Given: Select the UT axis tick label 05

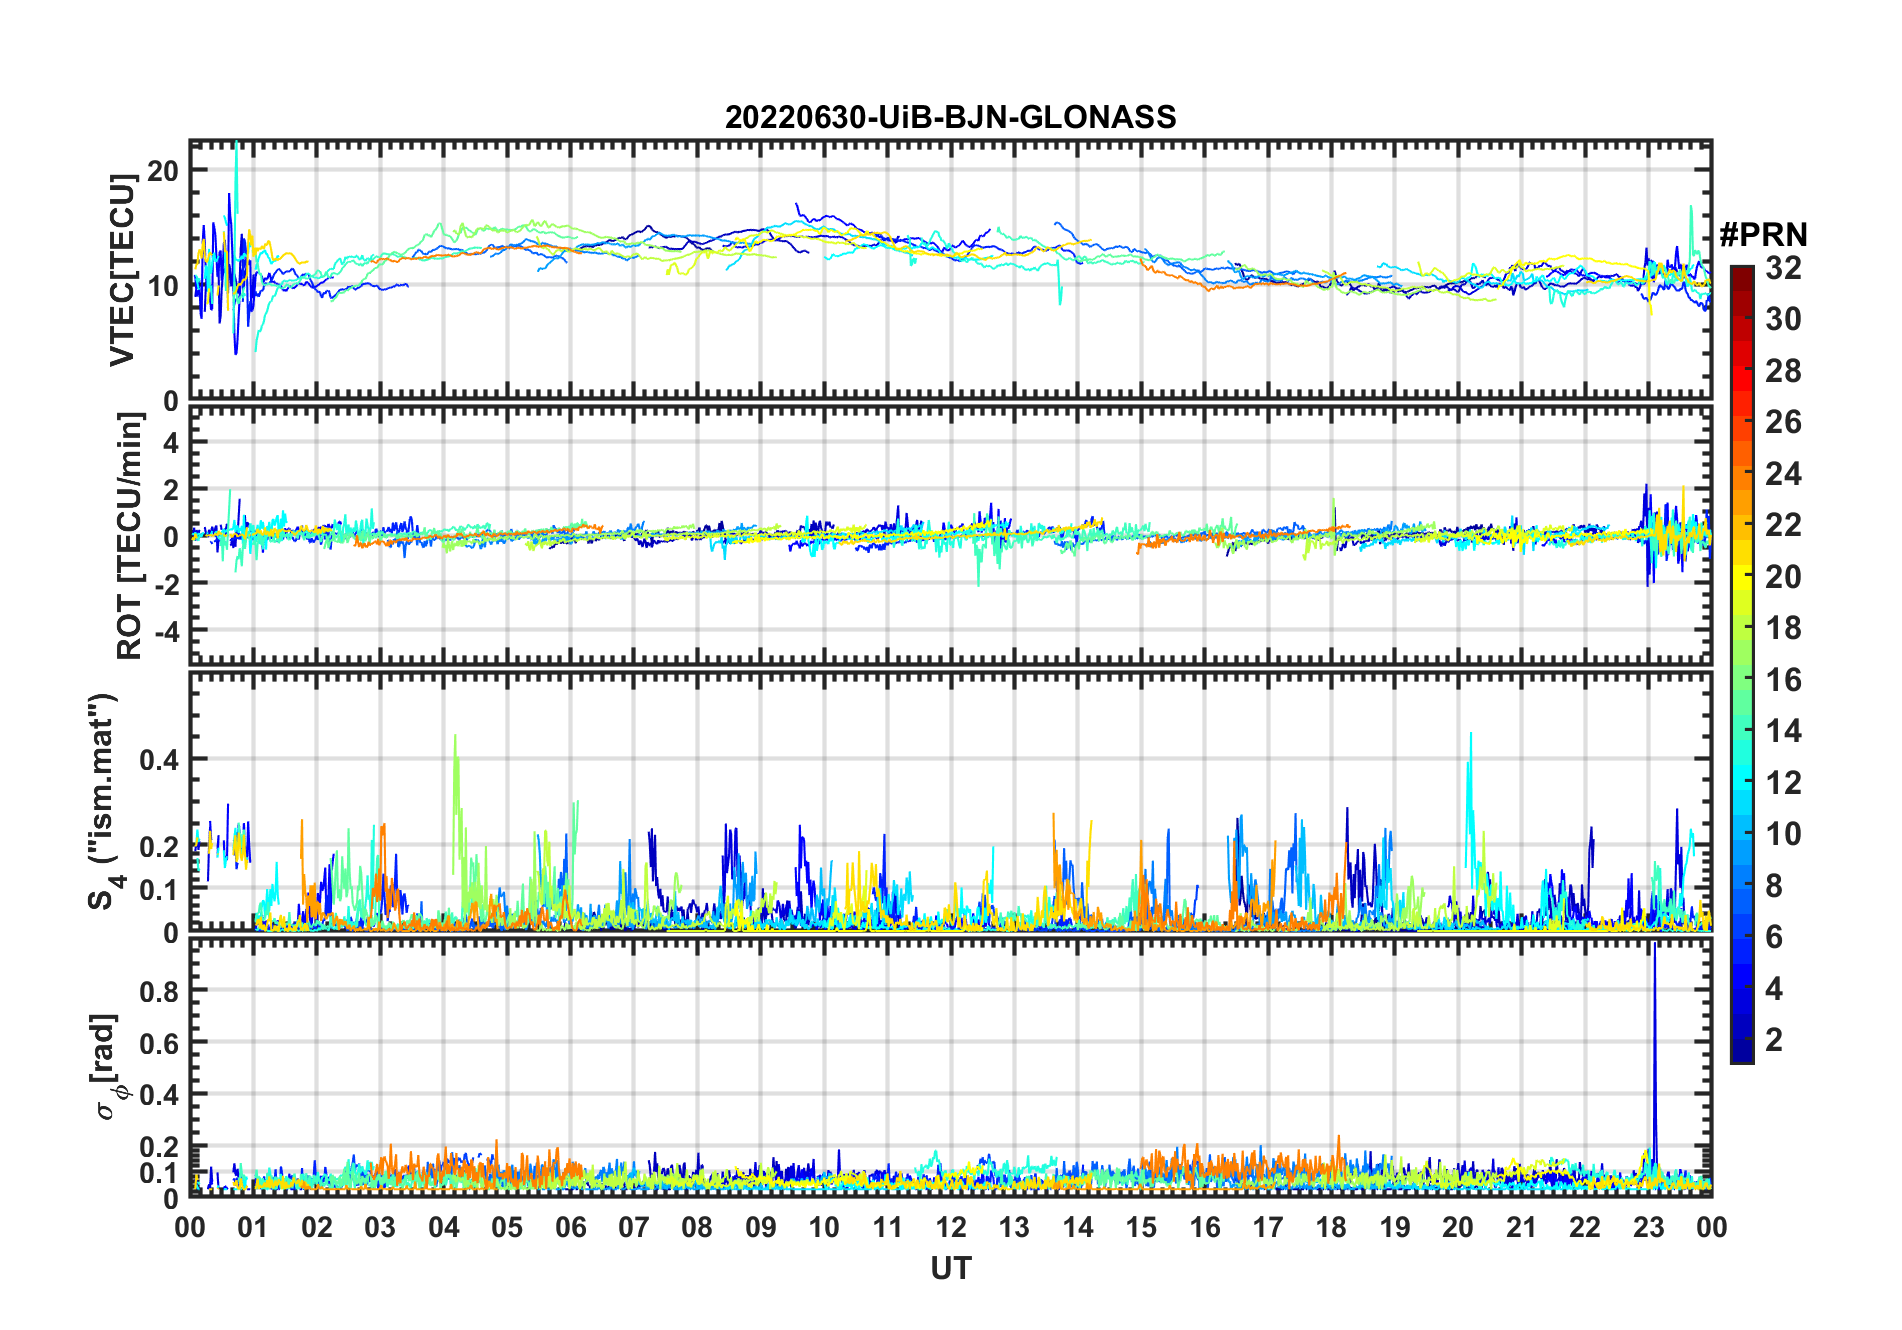Looking at the screenshot, I should pos(507,1227).
